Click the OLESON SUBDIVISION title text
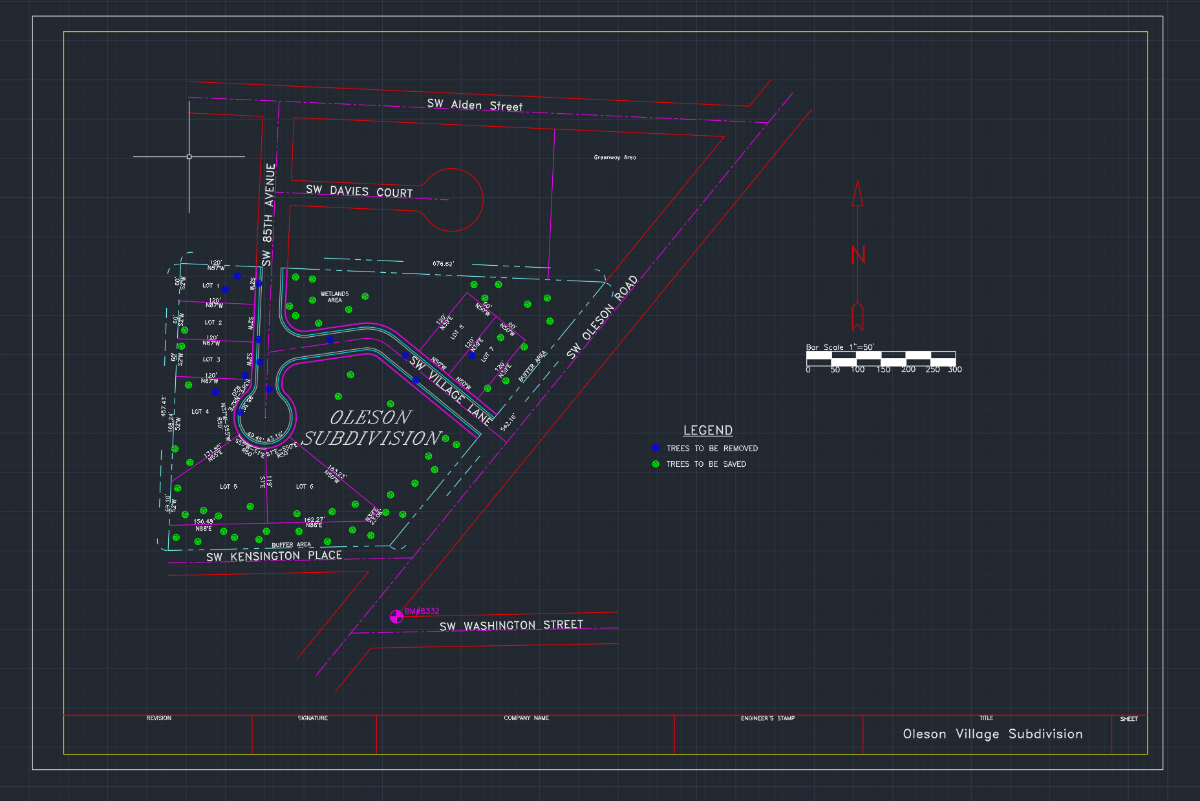The image size is (1200, 801). click(372, 427)
